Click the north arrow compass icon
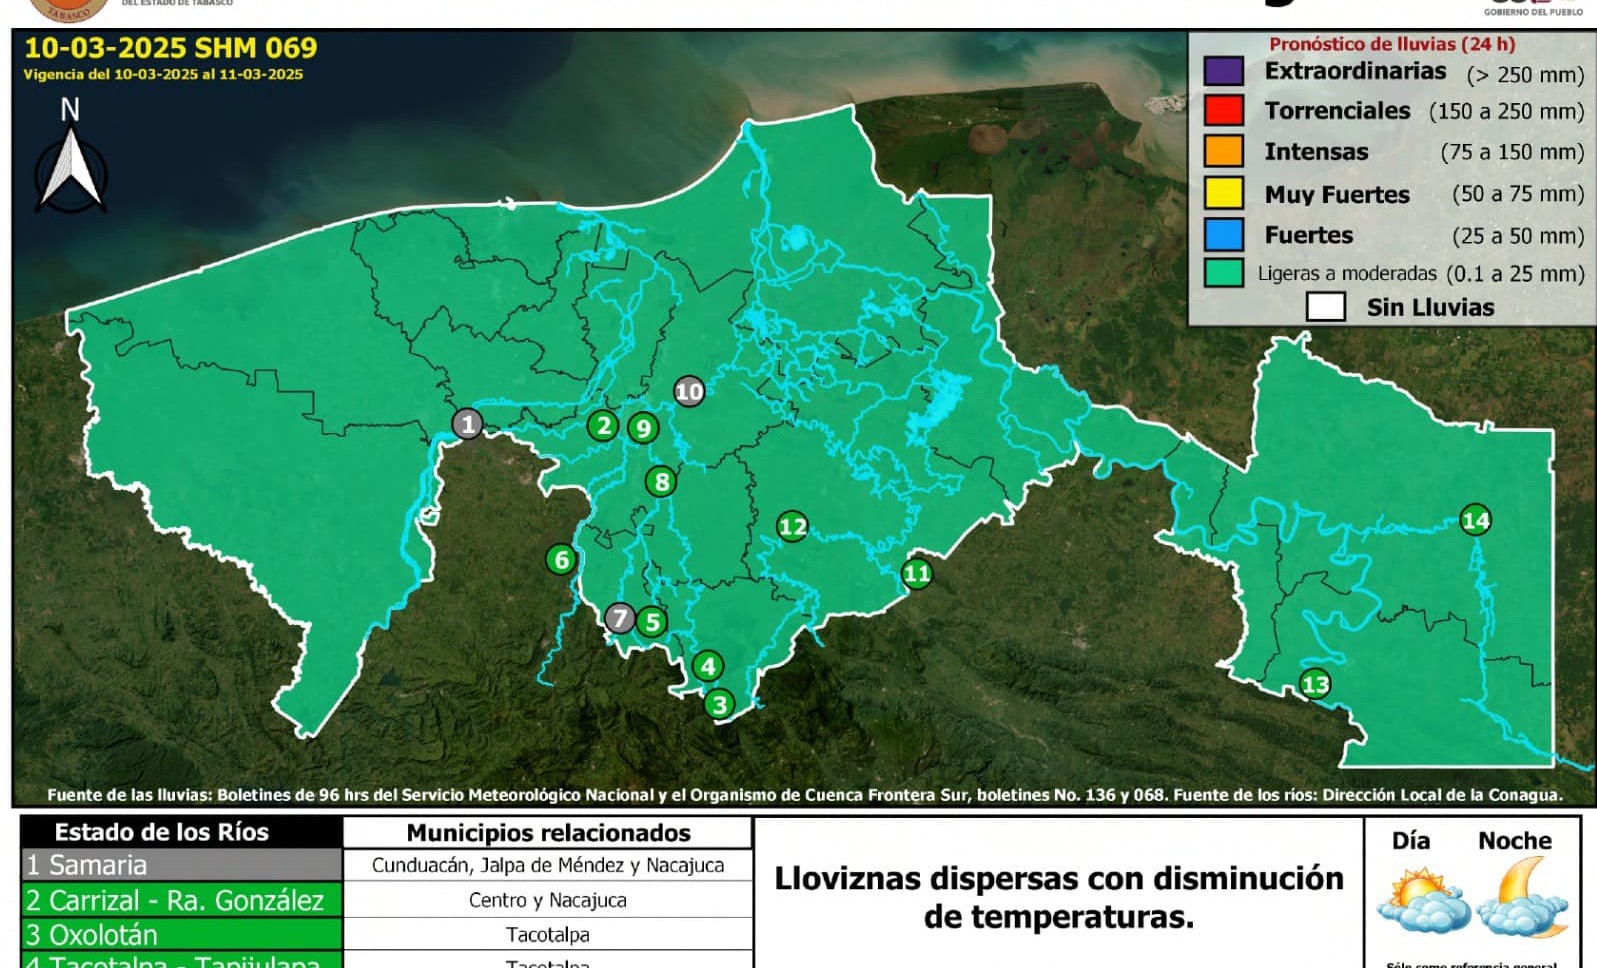This screenshot has width=1597, height=968. click(x=71, y=155)
